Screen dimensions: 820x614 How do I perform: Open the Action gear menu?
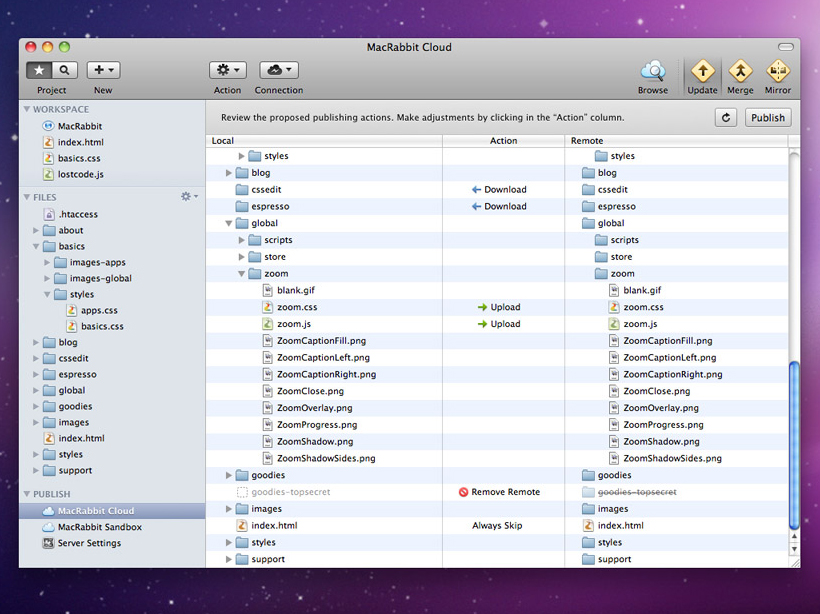[227, 70]
